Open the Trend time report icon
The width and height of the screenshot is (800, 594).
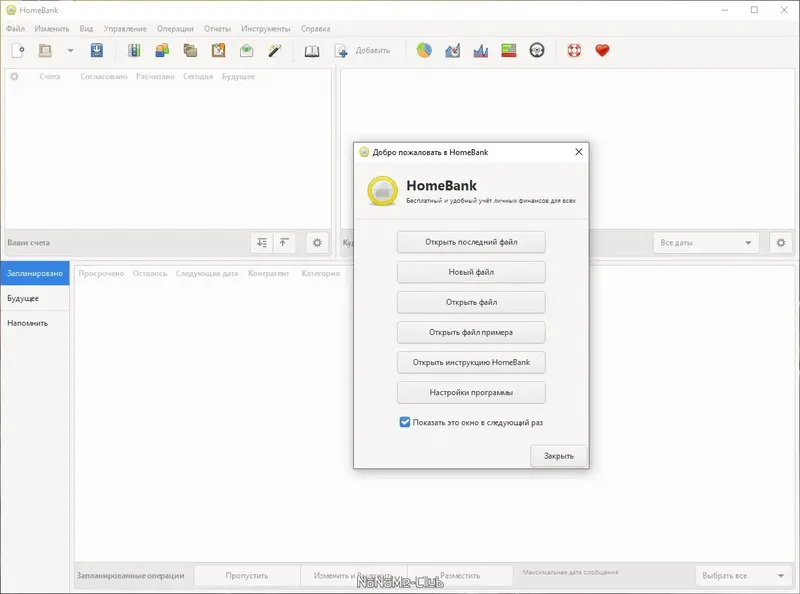[x=453, y=50]
